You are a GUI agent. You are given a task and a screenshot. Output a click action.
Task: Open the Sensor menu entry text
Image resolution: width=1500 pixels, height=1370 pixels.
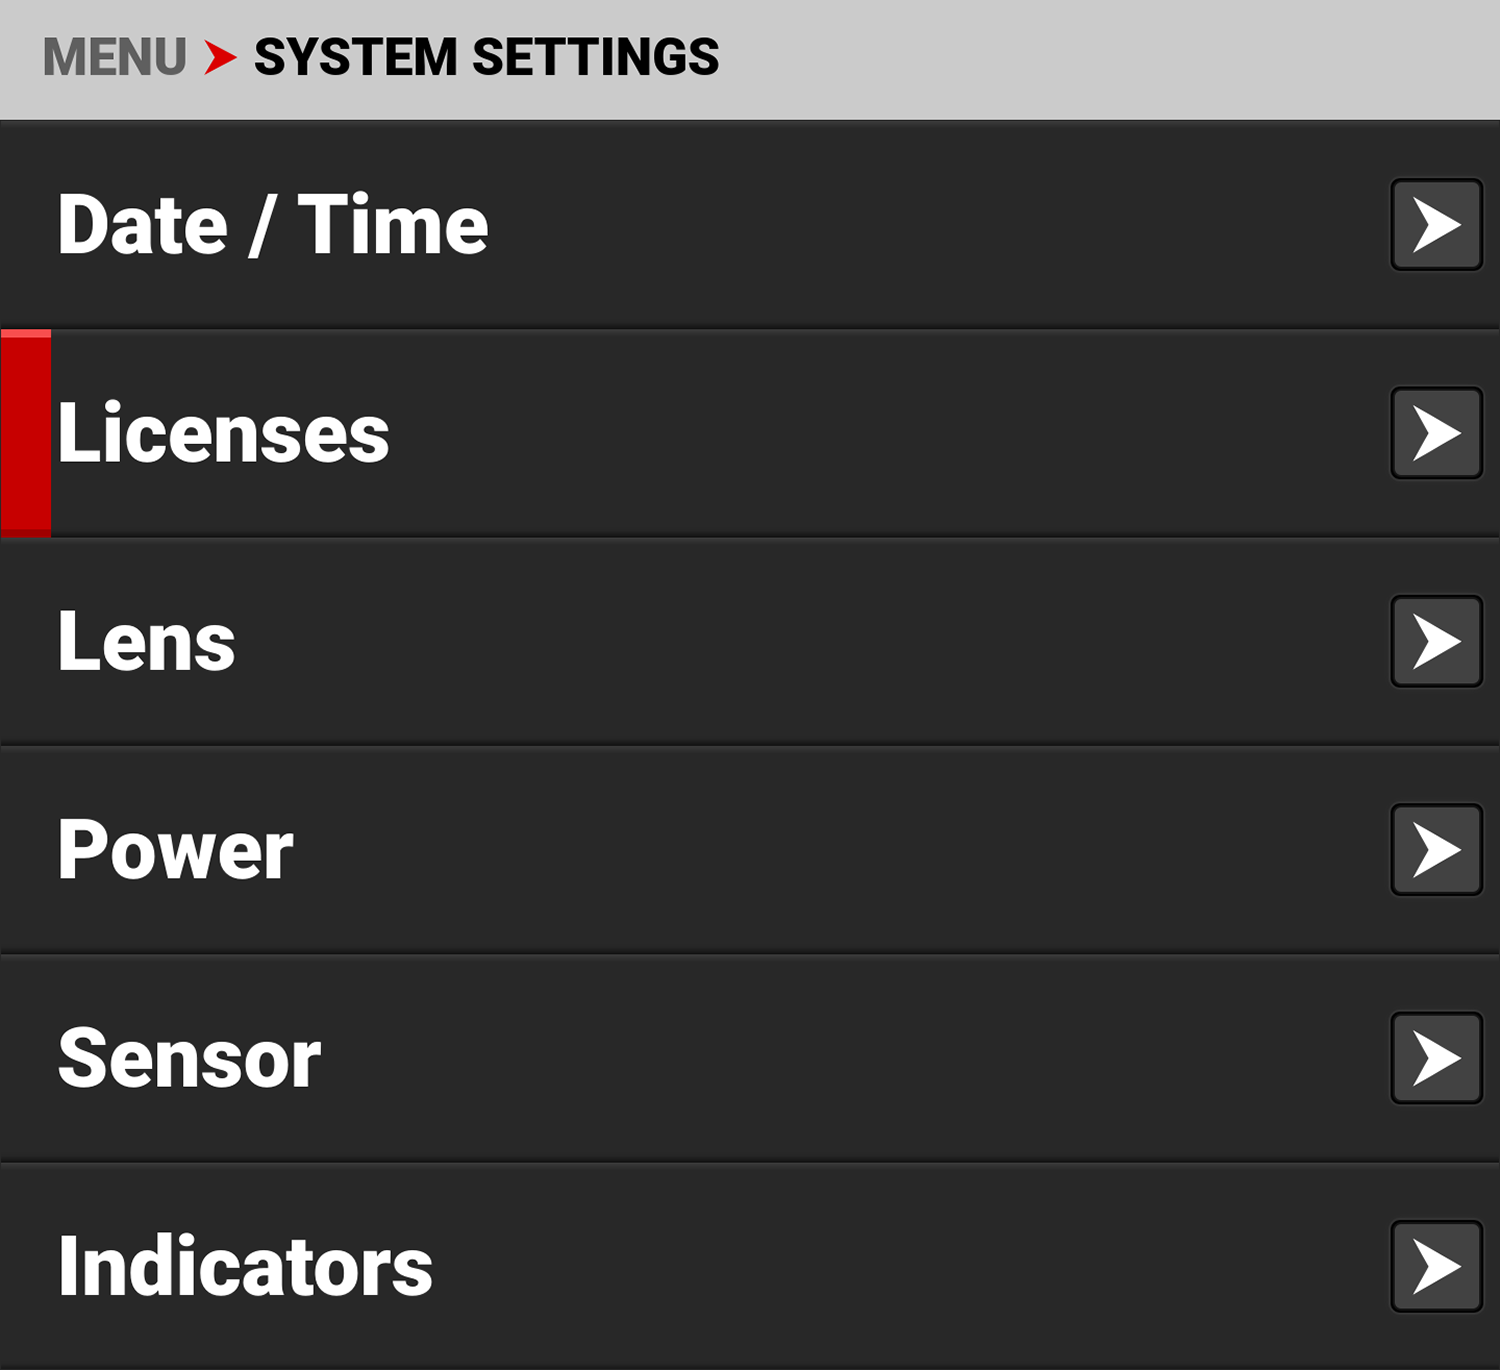point(189,1058)
